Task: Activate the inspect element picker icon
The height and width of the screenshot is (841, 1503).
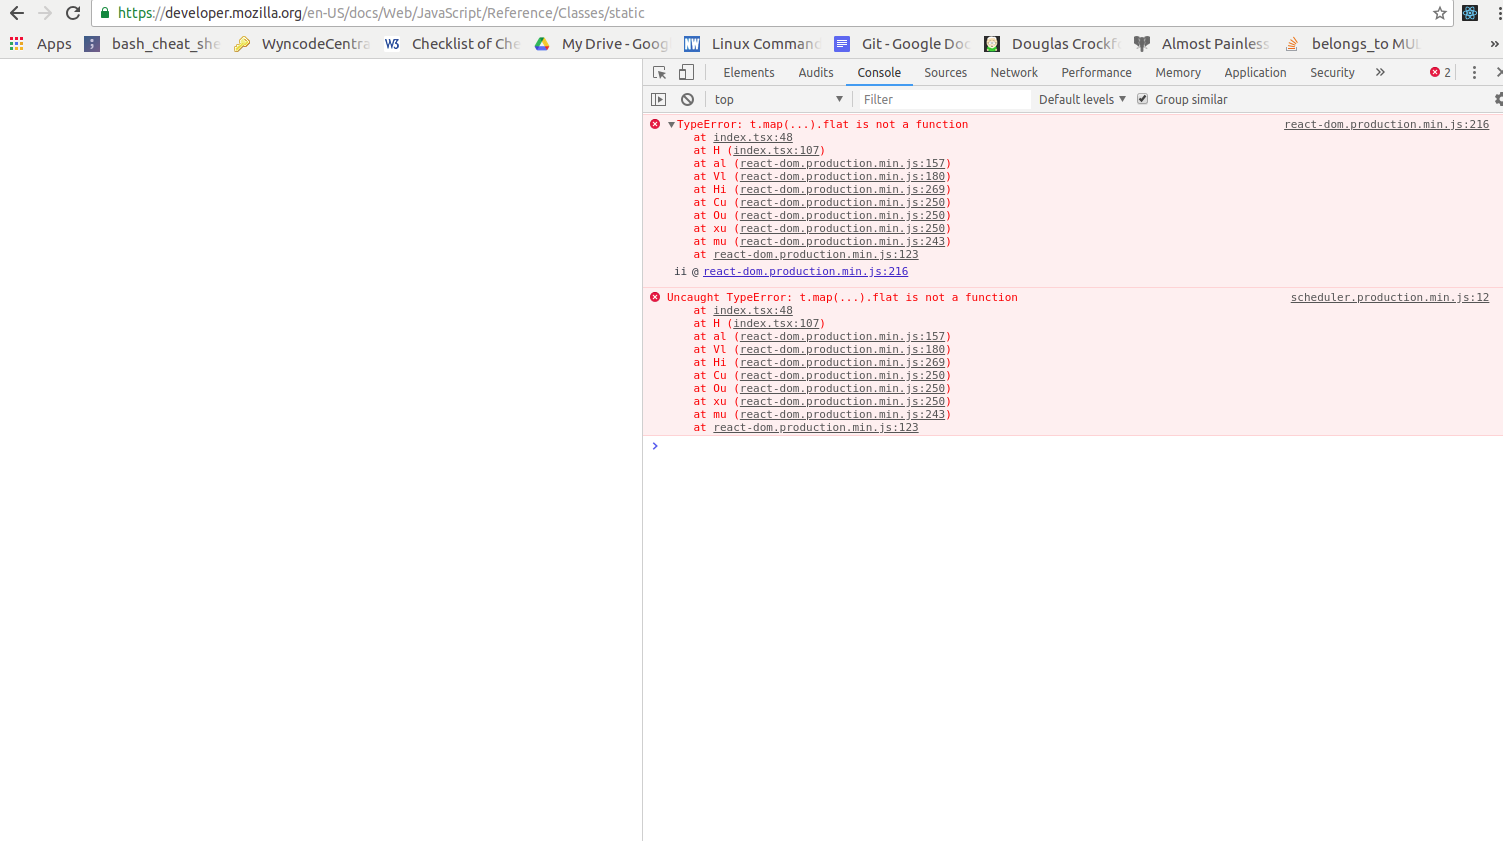Action: pos(659,72)
